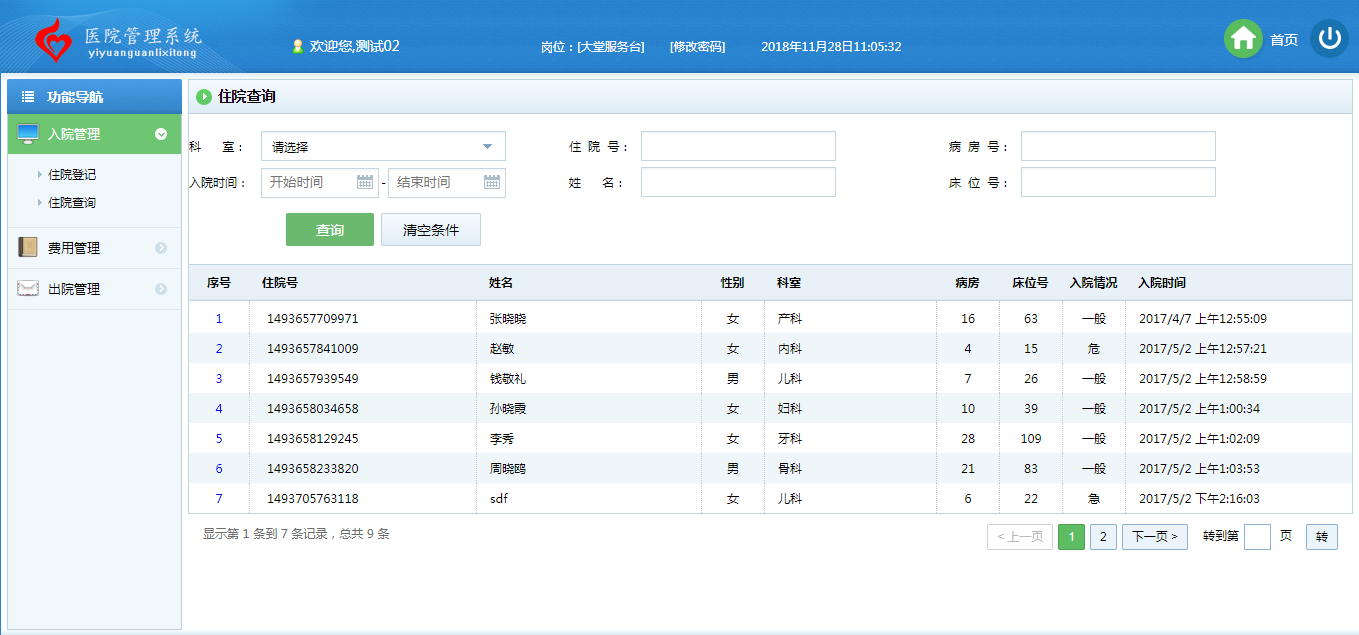This screenshot has width=1359, height=635.
Task: Collapse the 入院管理 chevron
Action: [161, 134]
